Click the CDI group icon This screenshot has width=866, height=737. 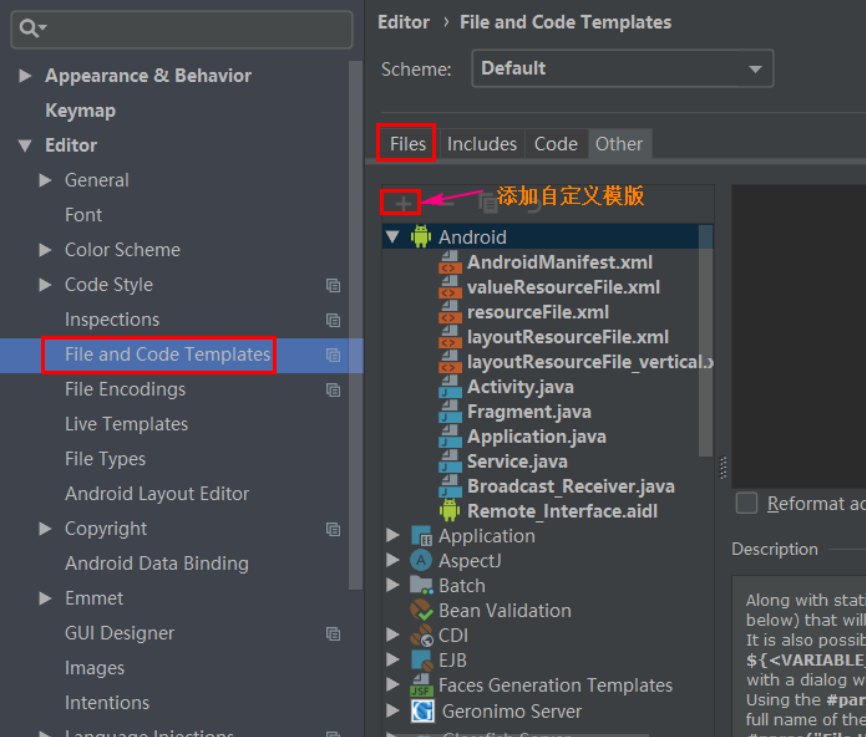pos(421,635)
